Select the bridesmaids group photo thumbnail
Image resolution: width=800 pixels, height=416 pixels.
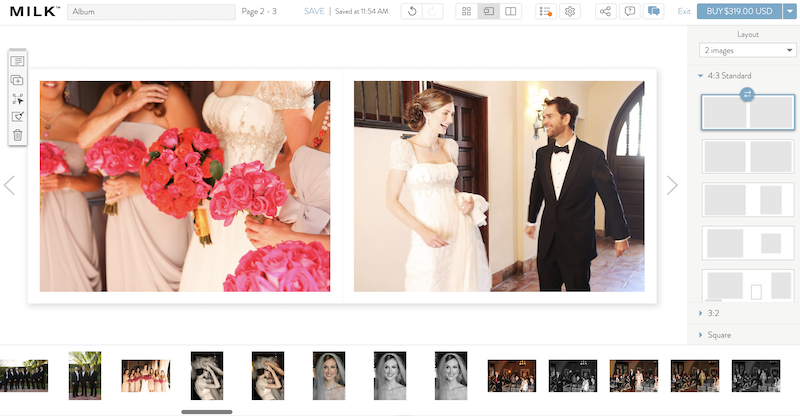coord(146,376)
